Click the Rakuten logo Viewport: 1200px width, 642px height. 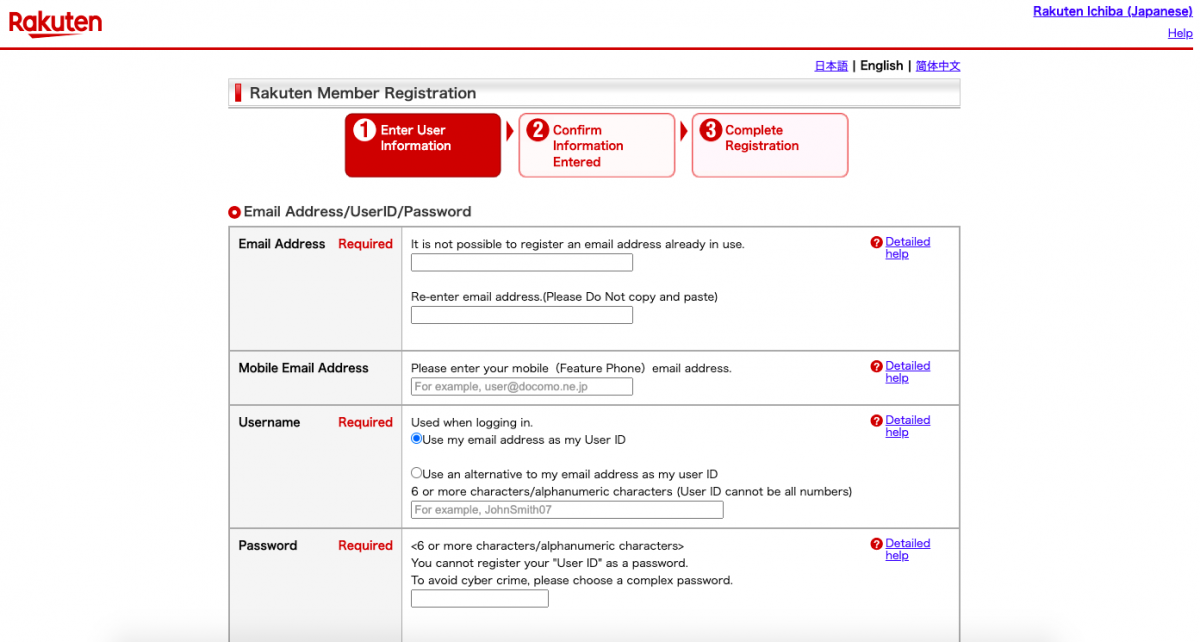tap(56, 23)
